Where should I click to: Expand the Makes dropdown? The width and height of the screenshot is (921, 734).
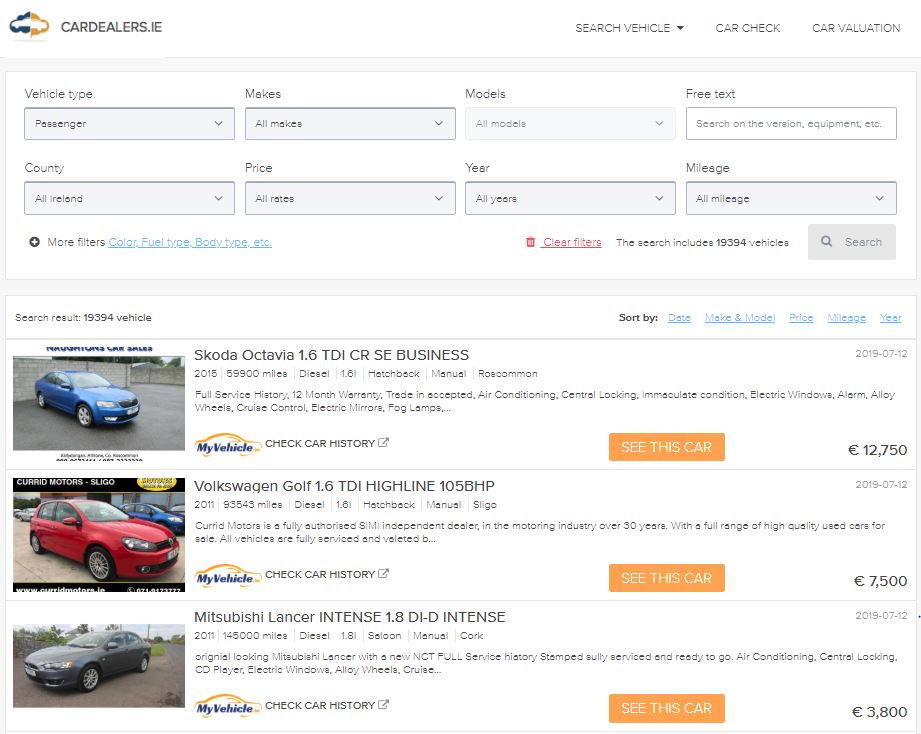point(349,124)
